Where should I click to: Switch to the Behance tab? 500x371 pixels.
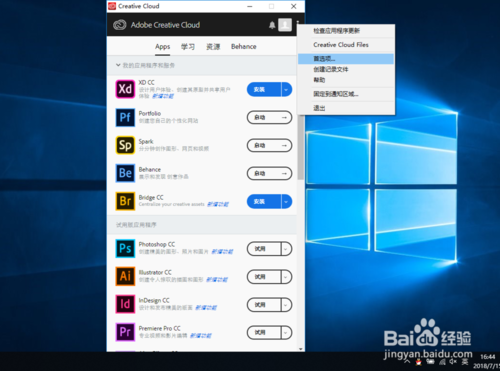pyautogui.click(x=244, y=47)
